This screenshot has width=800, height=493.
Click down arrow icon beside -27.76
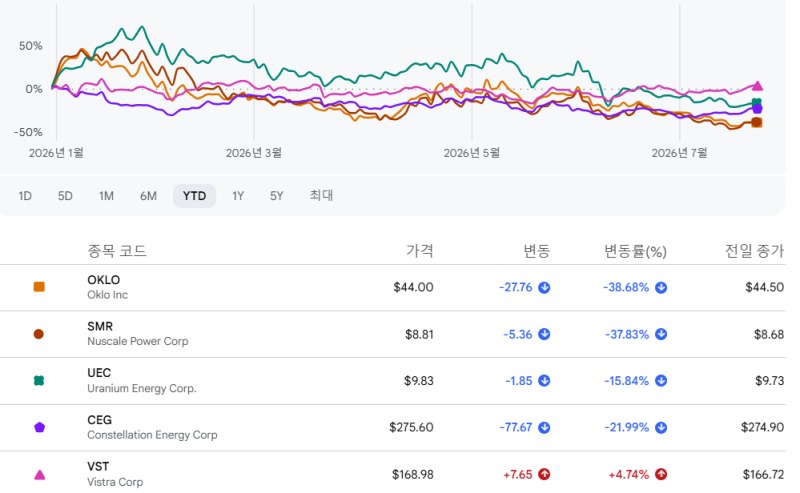point(544,287)
